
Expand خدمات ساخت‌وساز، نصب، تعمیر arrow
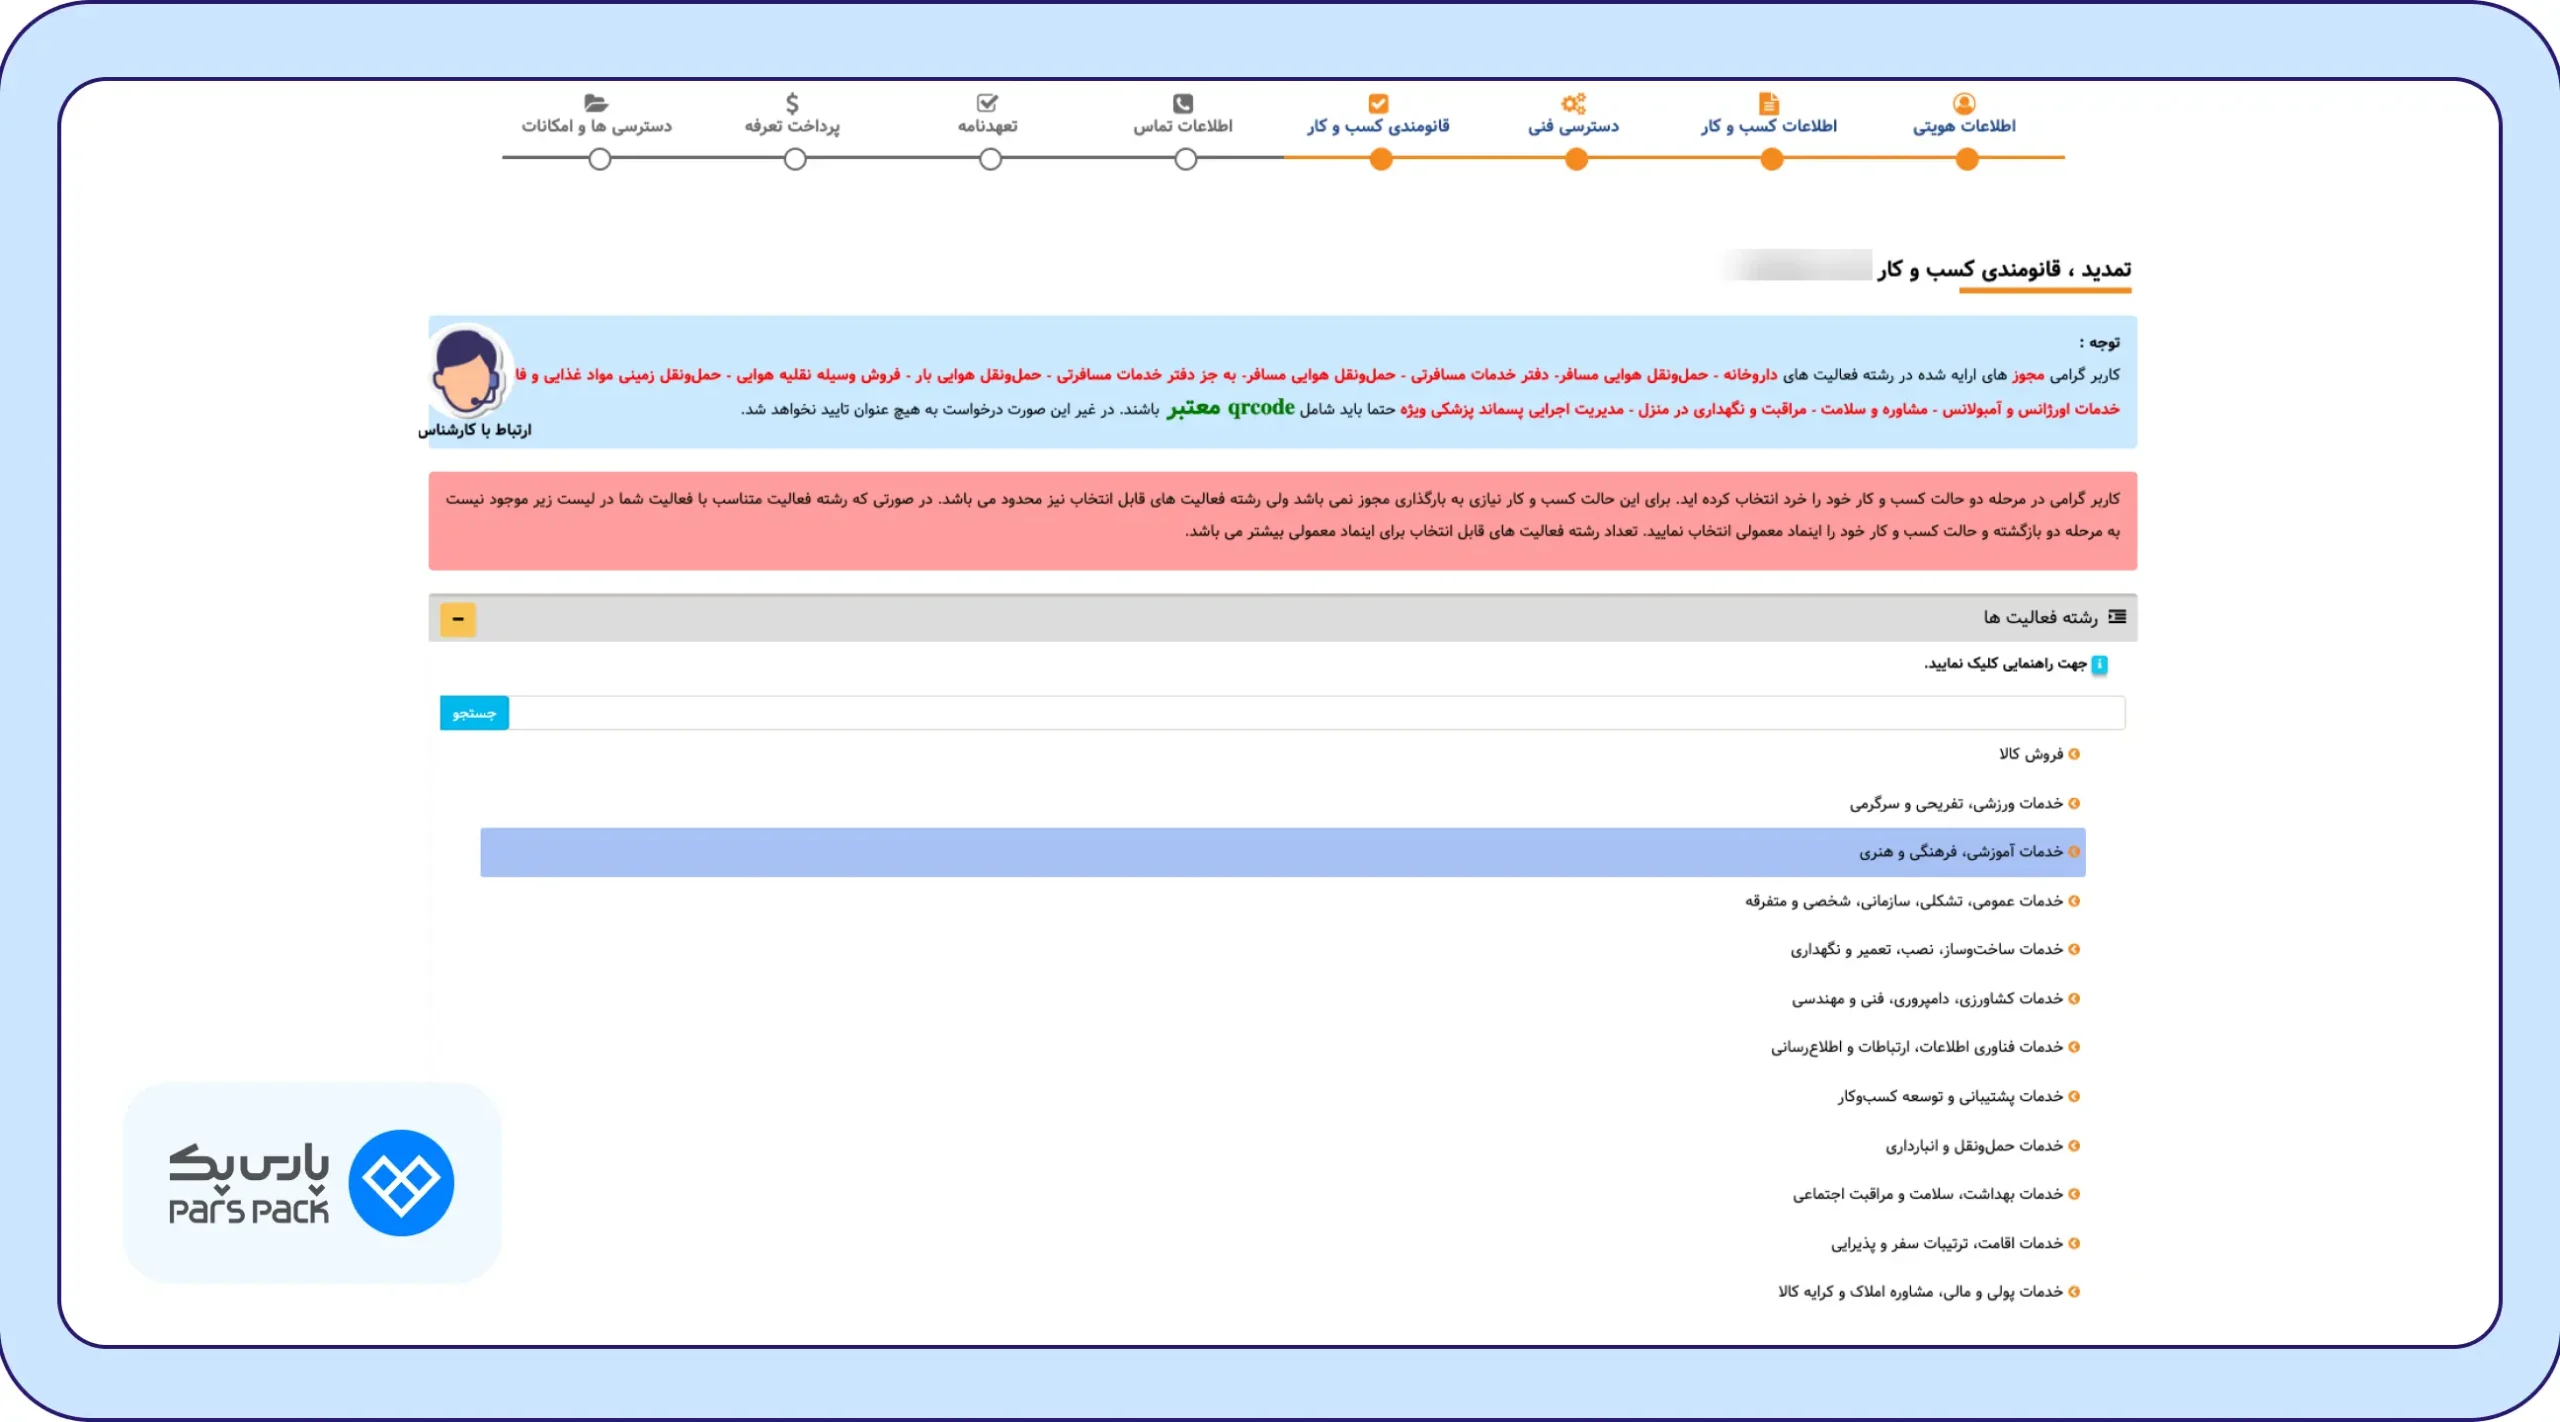2074,949
